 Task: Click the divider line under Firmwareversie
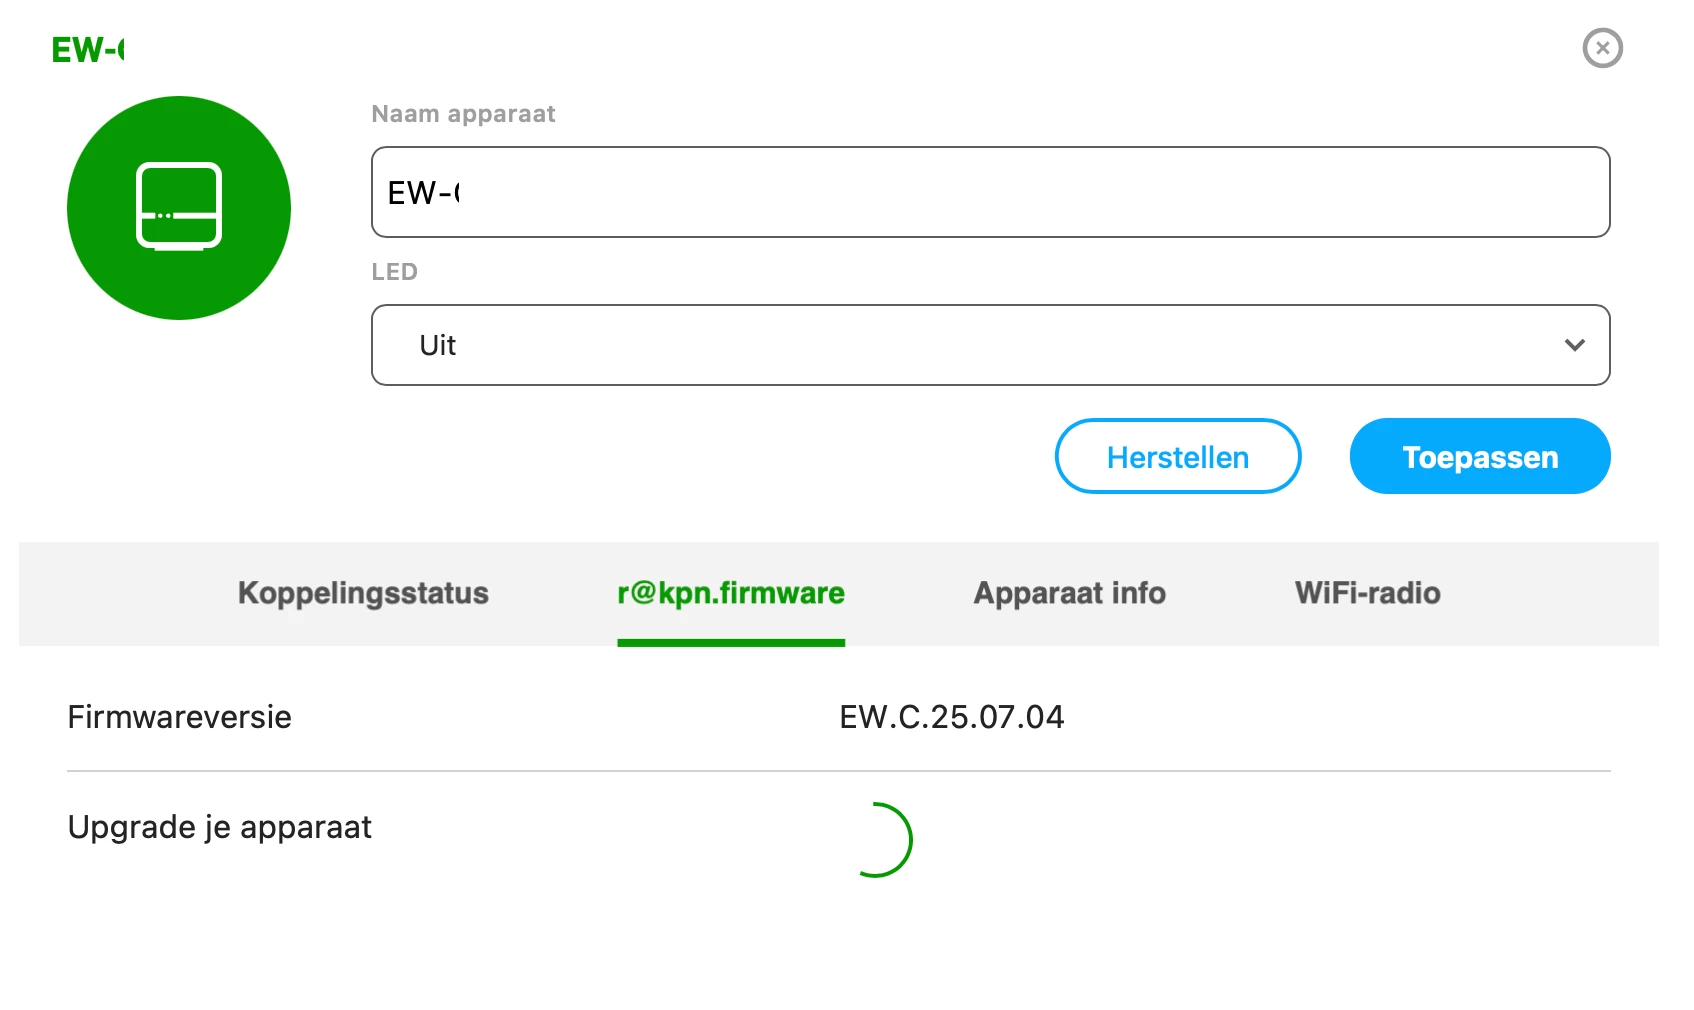pos(838,771)
